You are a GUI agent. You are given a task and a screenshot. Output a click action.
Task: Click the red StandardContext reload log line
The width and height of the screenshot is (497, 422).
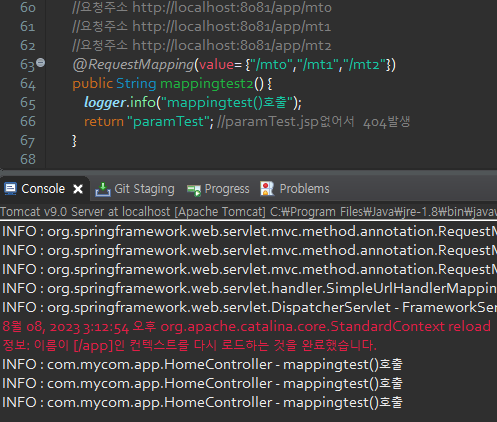(247, 327)
